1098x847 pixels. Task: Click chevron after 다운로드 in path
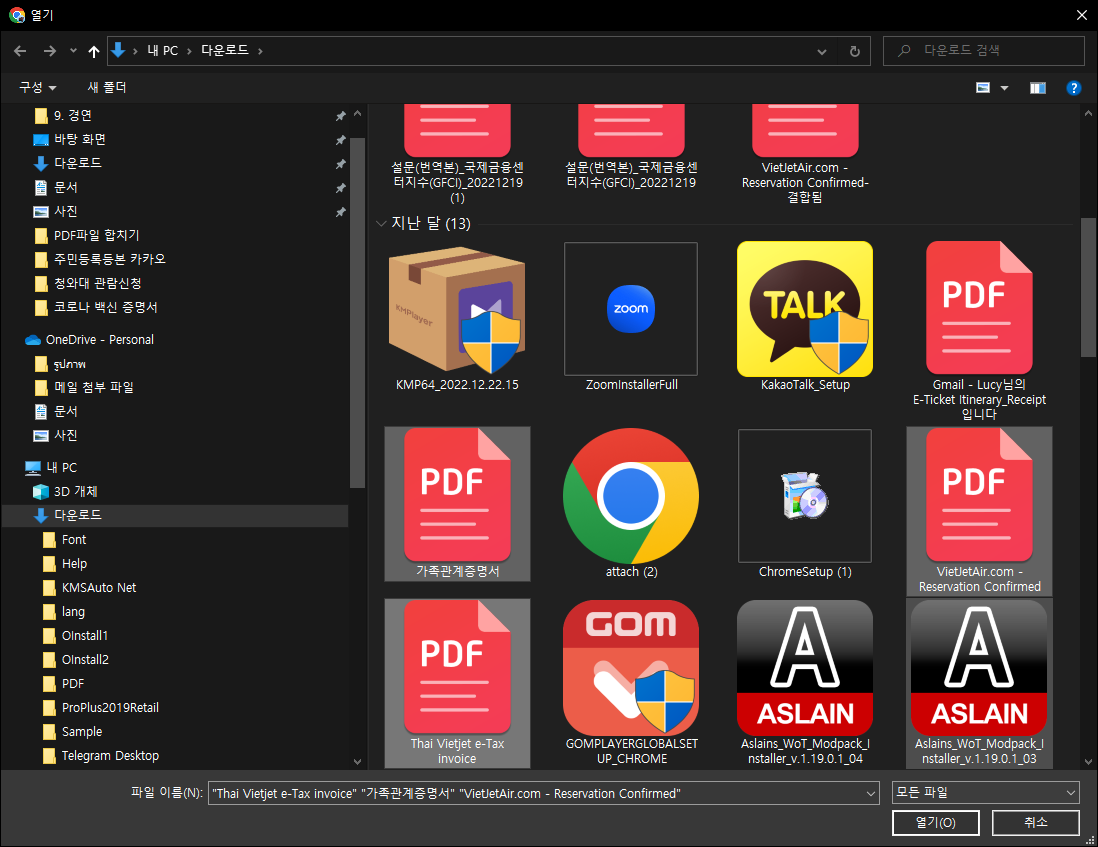pyautogui.click(x=260, y=51)
